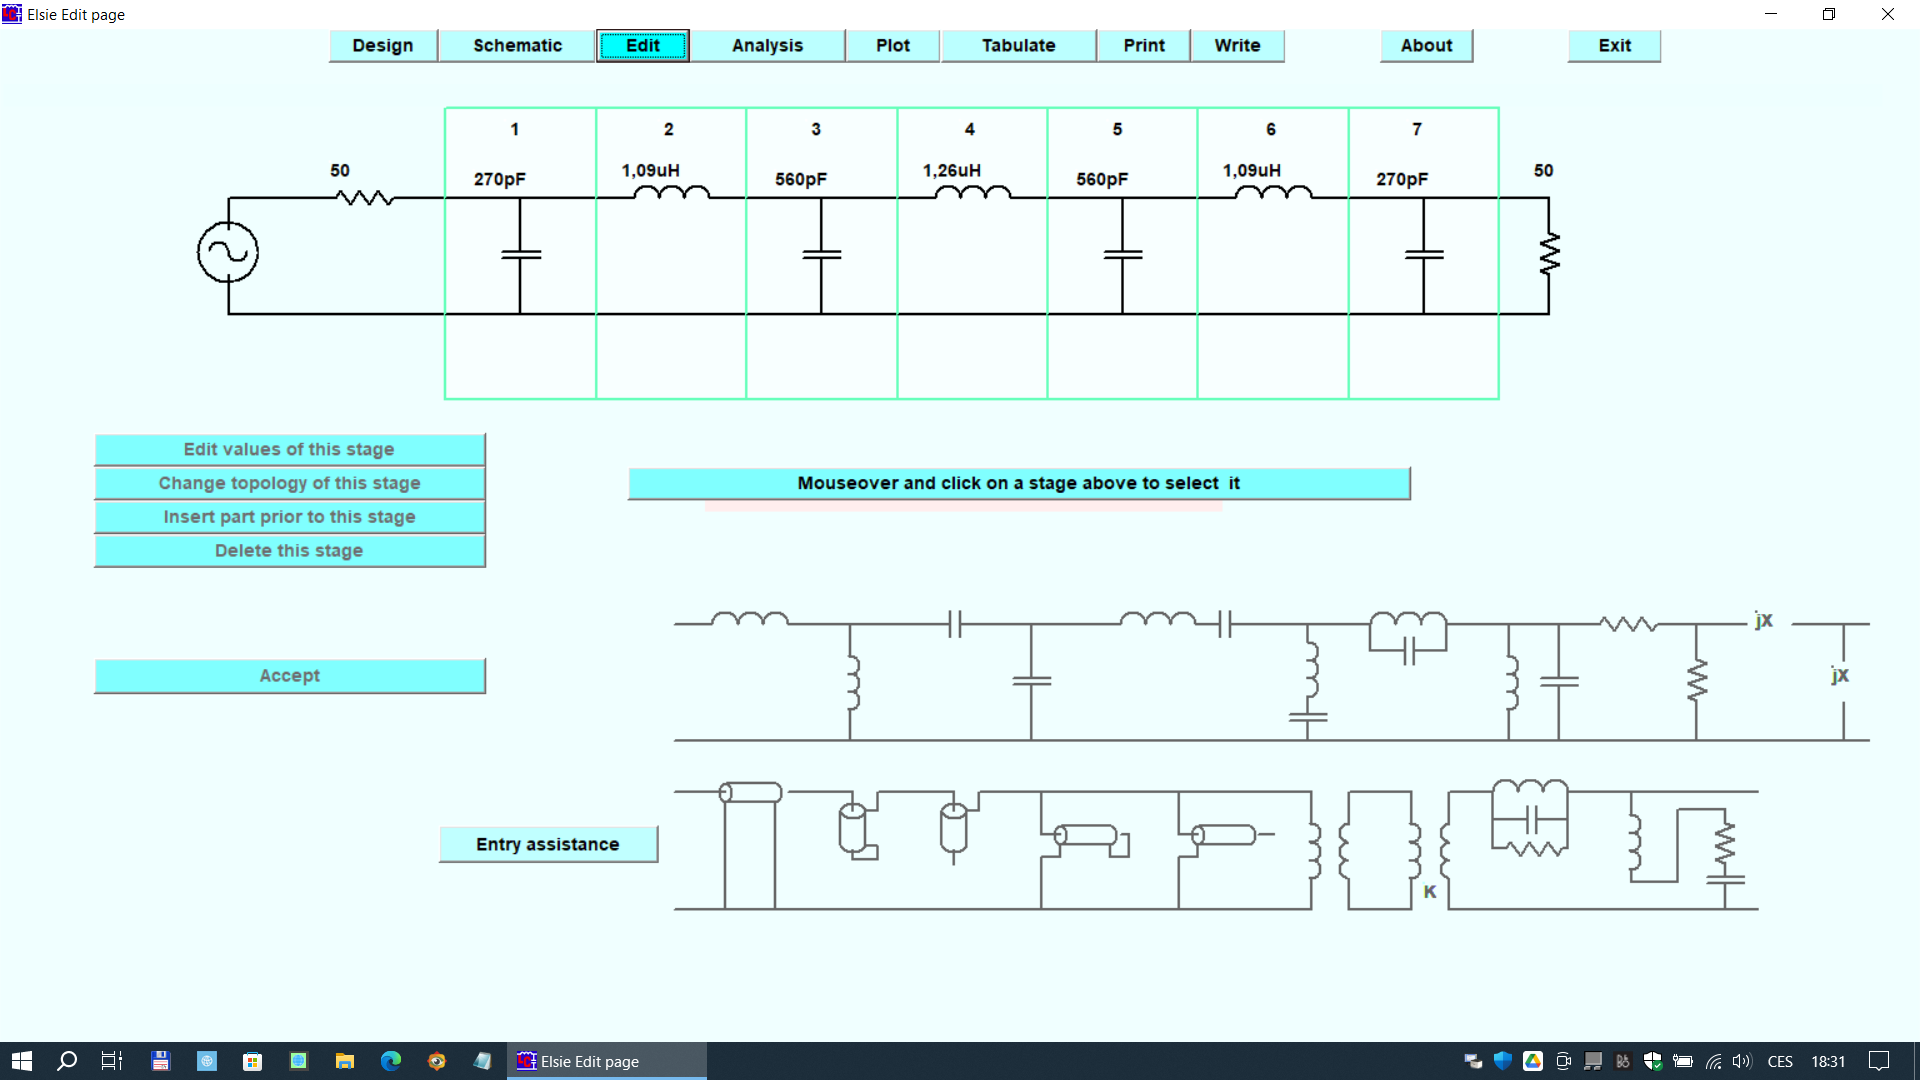This screenshot has height=1080, width=1920.
Task: Pick the shunt capacitor topology symbol
Action: pyautogui.click(x=1031, y=681)
